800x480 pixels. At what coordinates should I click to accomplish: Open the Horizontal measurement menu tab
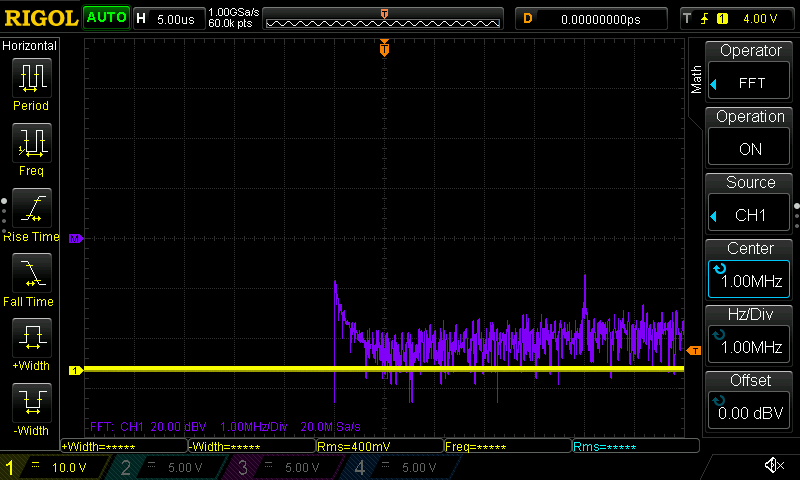point(30,46)
